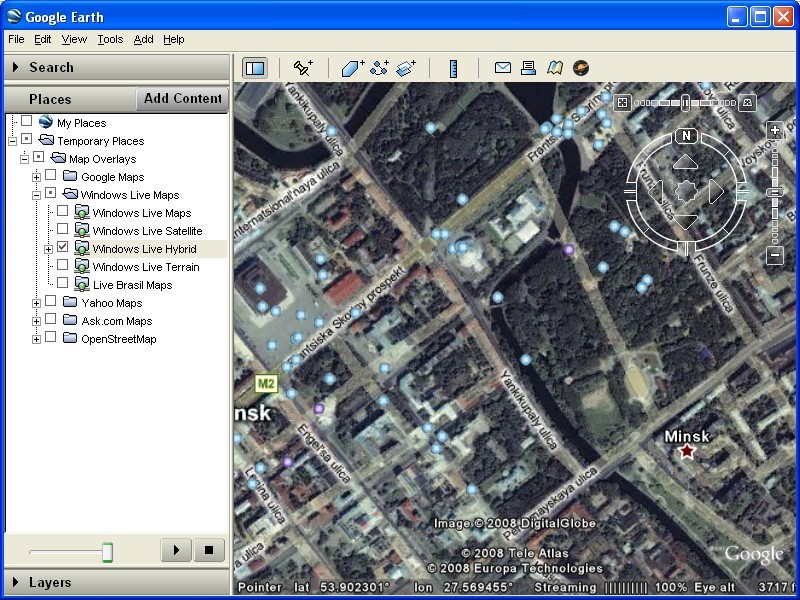Disable the Windows Live Hybrid checkbox
800x600 pixels.
[62, 248]
